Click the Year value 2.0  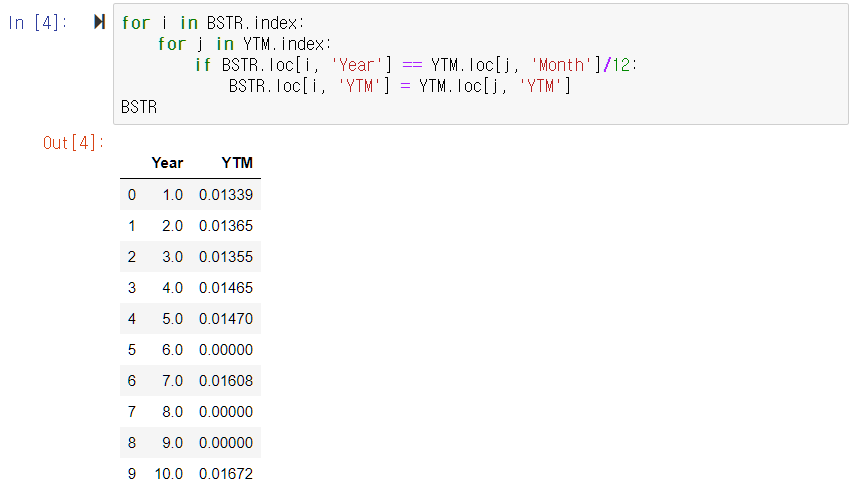(x=172, y=226)
